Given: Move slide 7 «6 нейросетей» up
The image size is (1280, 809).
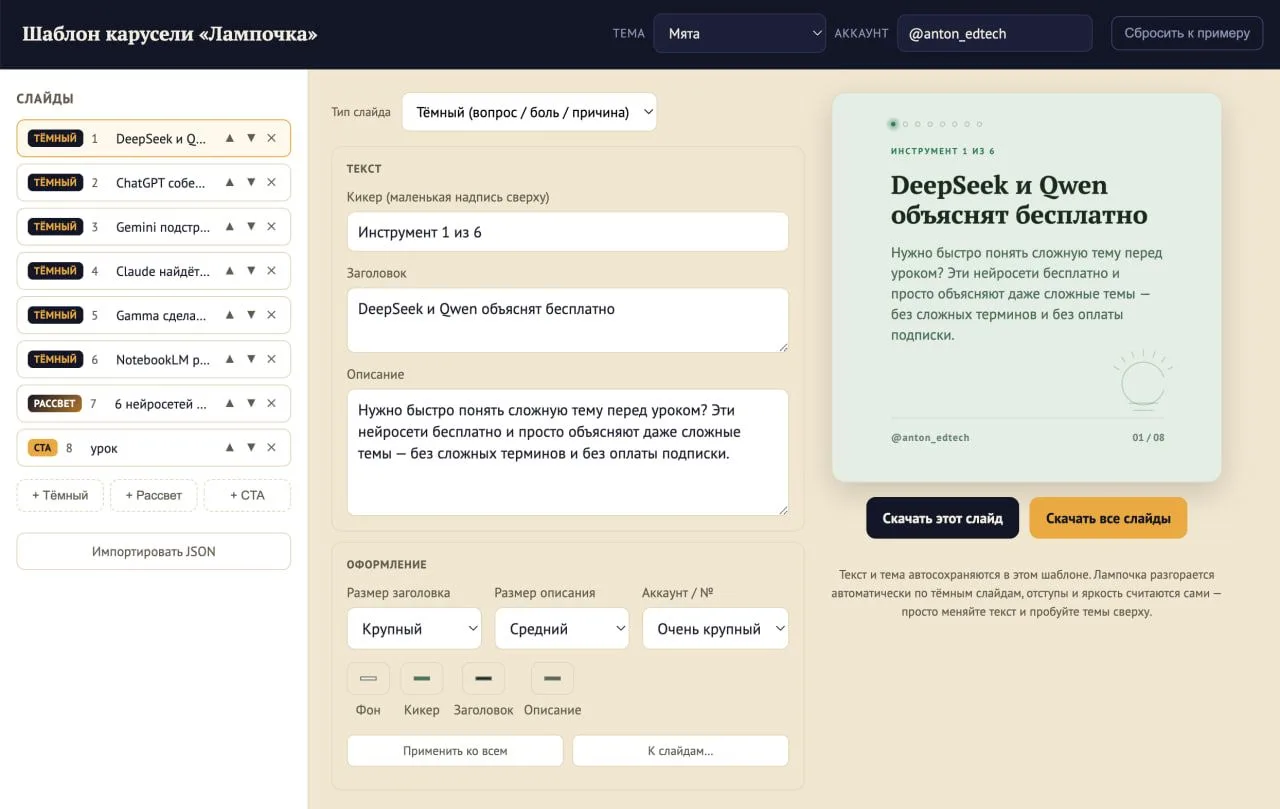Looking at the screenshot, I should coord(230,403).
